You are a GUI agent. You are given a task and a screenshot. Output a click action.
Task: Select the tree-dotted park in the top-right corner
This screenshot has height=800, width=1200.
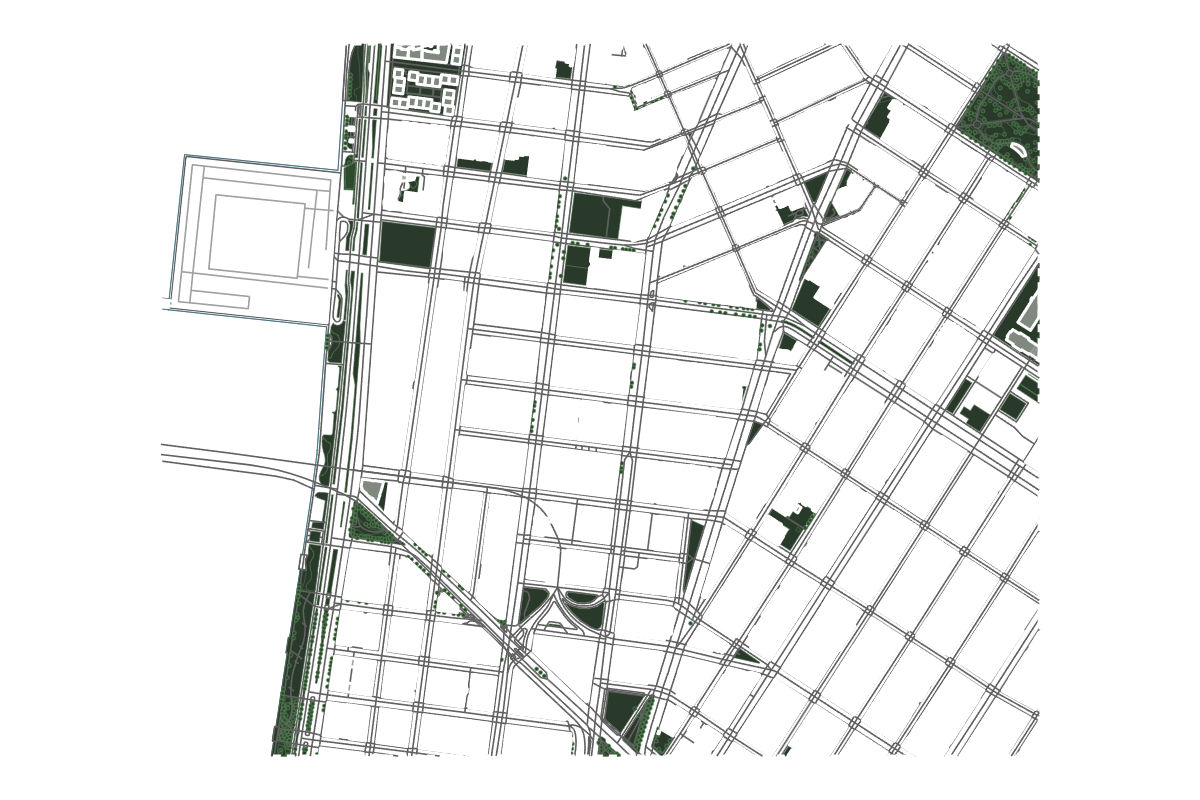coord(999,115)
